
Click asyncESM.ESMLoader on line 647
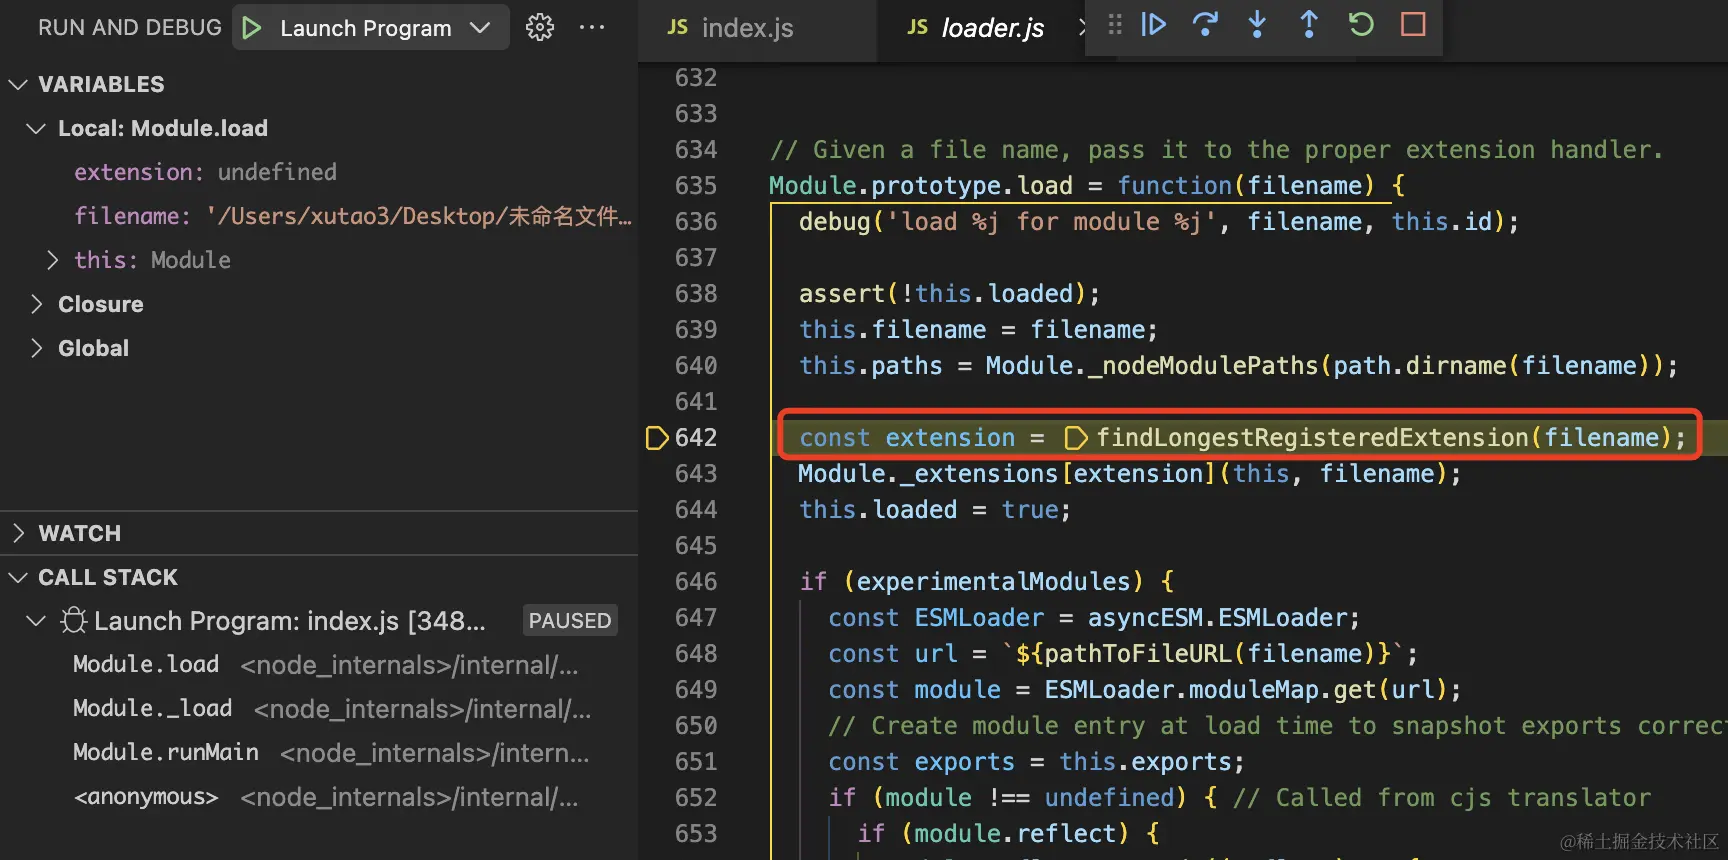(x=1217, y=618)
